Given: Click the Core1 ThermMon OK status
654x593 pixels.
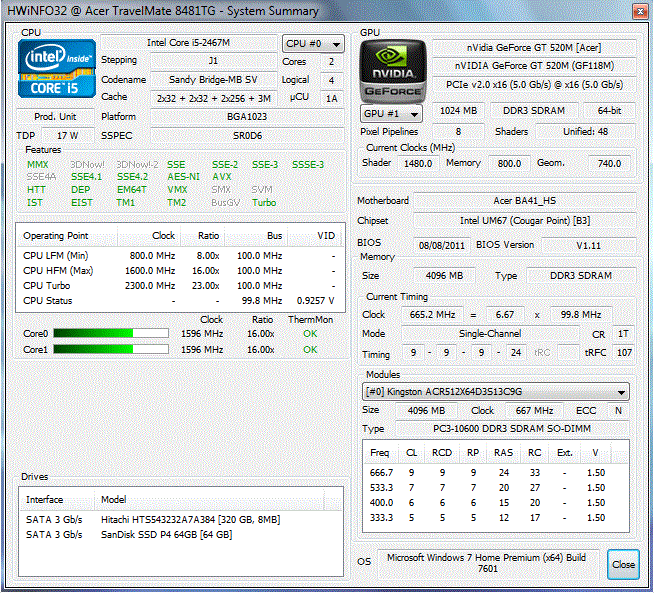Looking at the screenshot, I should click(x=310, y=349).
